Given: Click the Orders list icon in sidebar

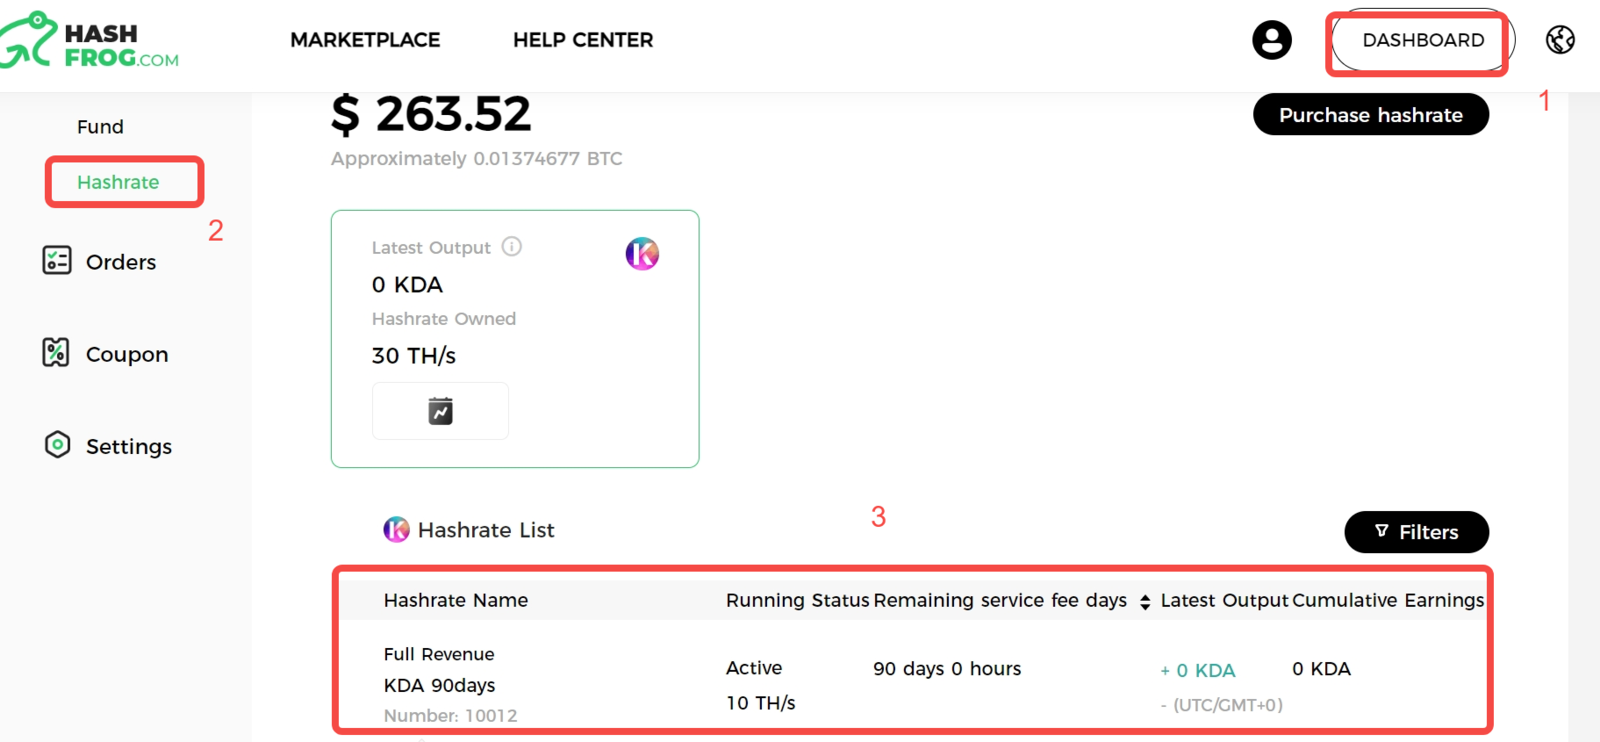Looking at the screenshot, I should (x=57, y=261).
